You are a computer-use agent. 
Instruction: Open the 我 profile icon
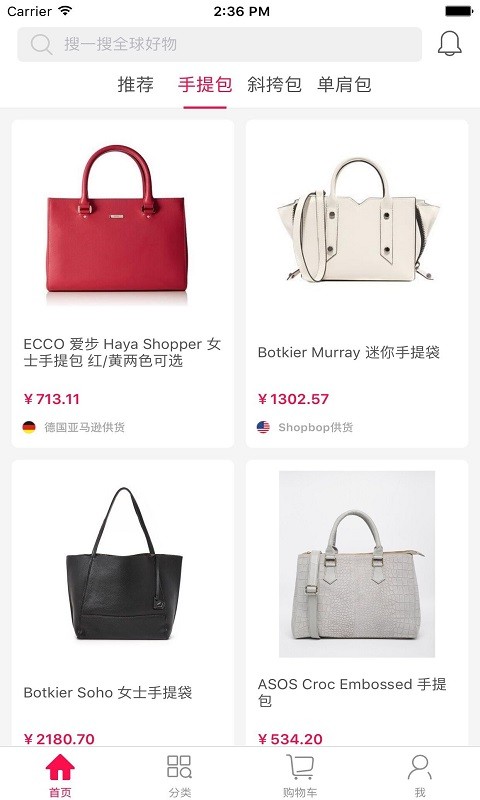tap(420, 767)
